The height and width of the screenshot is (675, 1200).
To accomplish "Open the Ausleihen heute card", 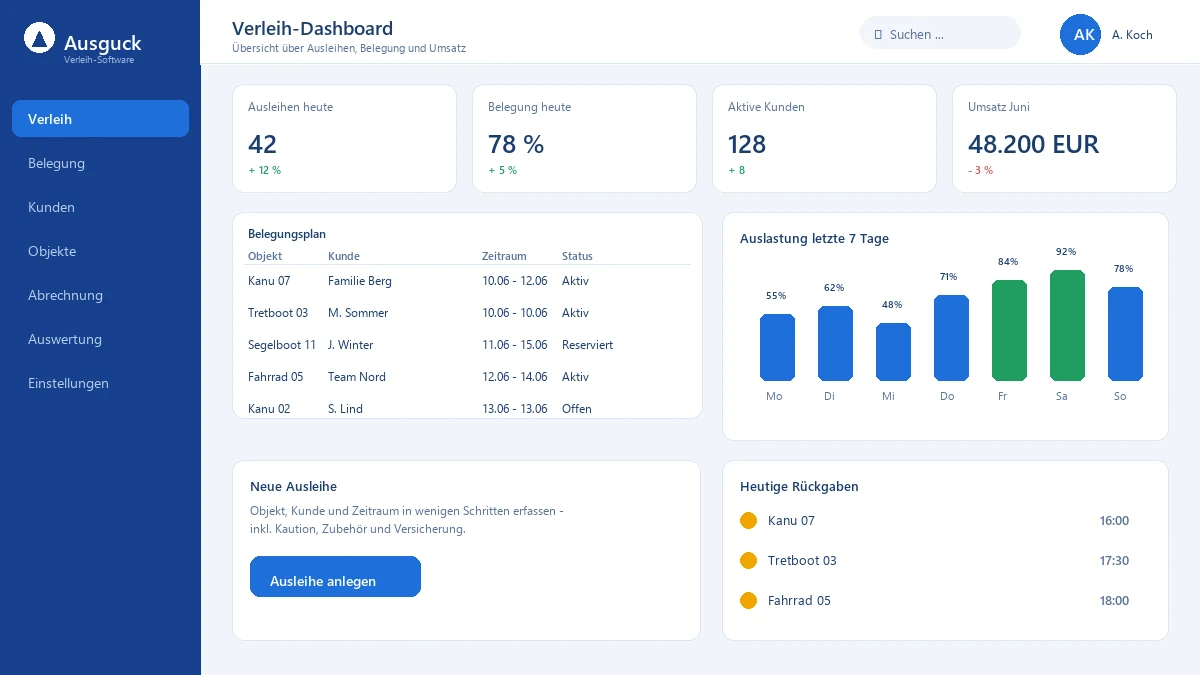I will click(x=344, y=138).
